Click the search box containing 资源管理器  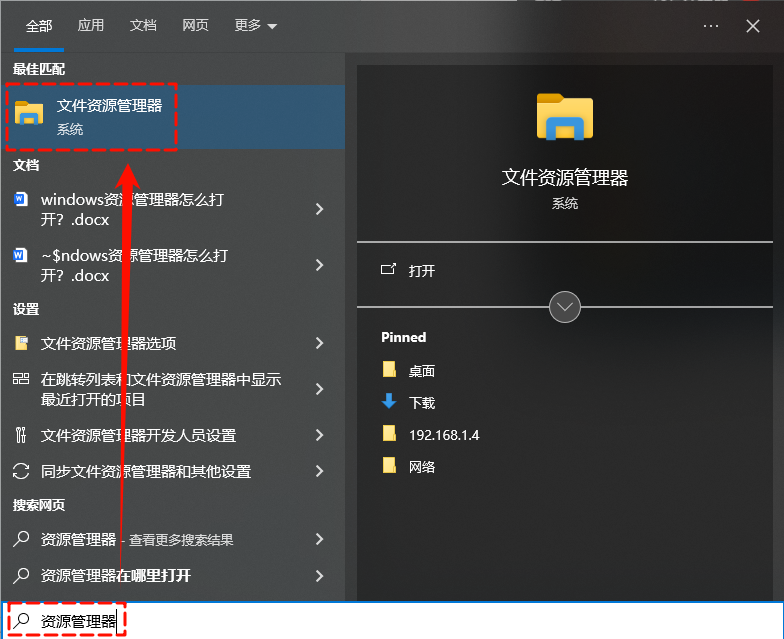(392, 620)
